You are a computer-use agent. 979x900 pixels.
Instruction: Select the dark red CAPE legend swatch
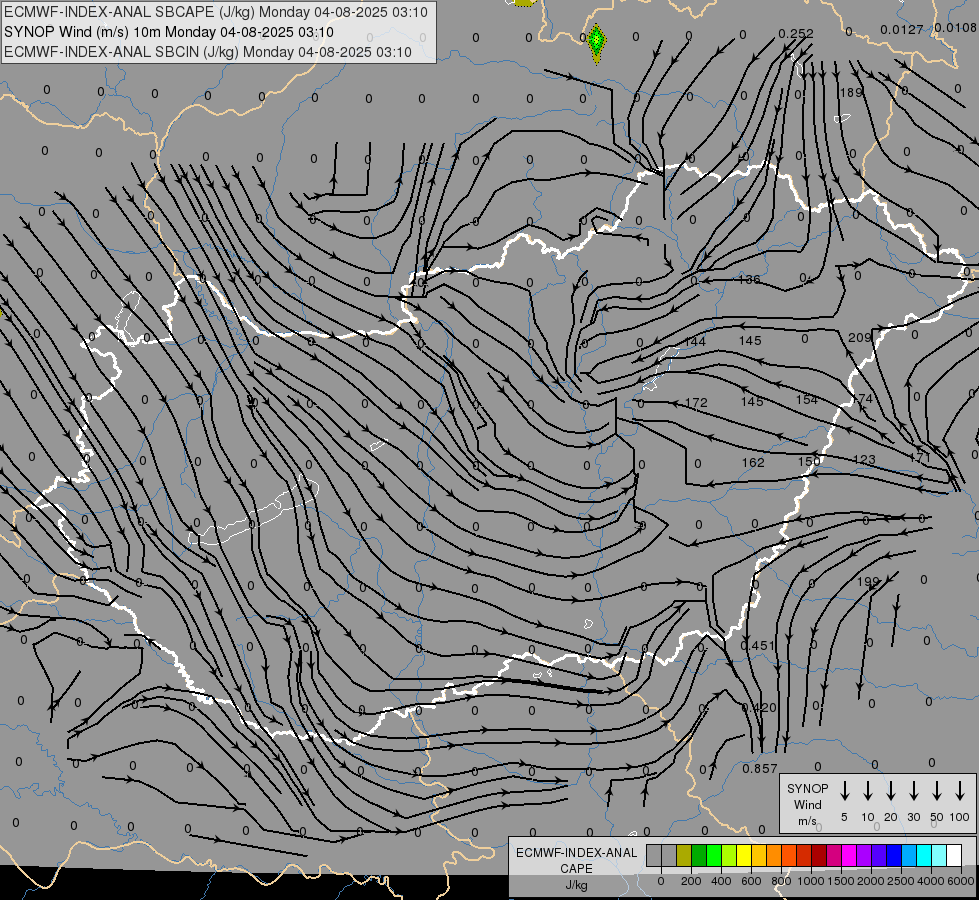coord(819,855)
